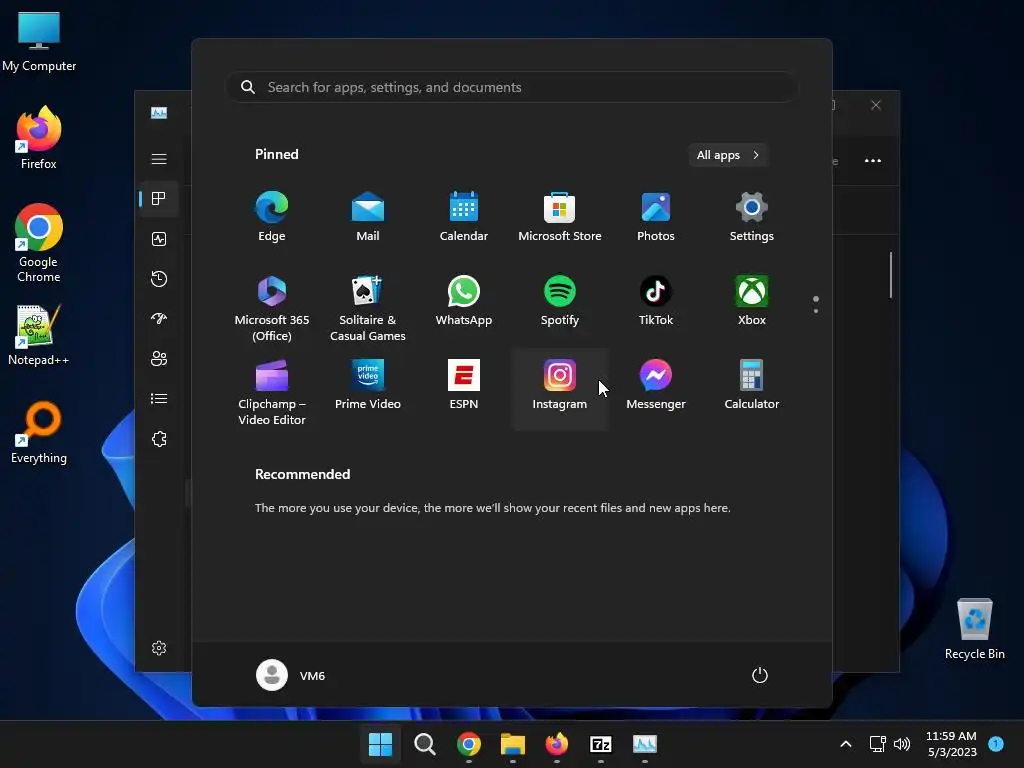
Task: Open Messenger
Action: (x=656, y=385)
